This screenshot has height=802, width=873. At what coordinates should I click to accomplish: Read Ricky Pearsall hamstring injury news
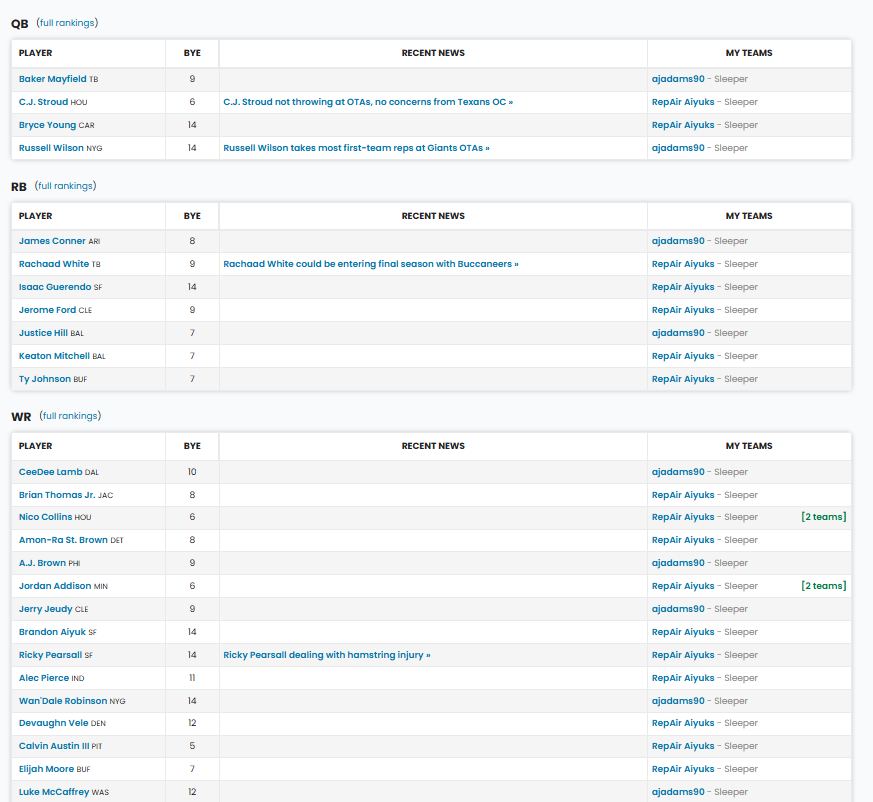[327, 655]
